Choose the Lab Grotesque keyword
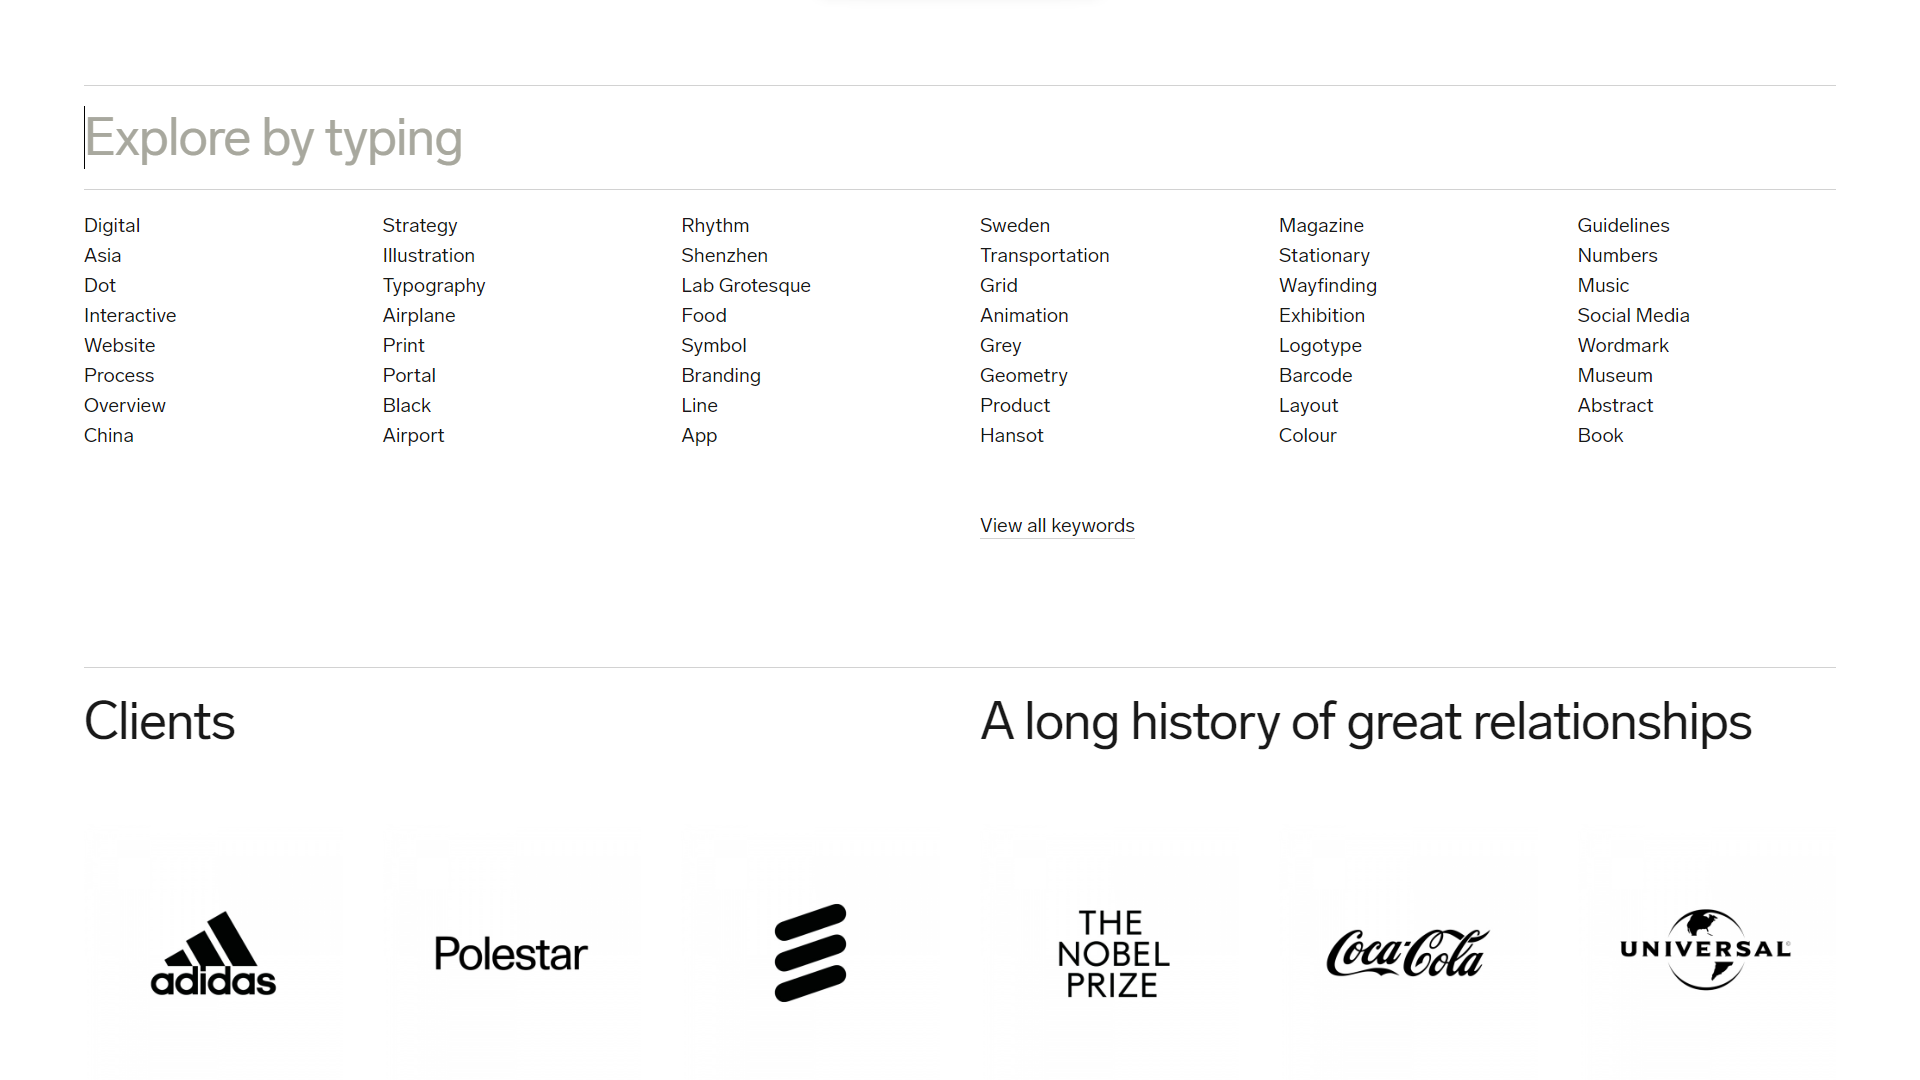This screenshot has width=1920, height=1080. tap(746, 286)
